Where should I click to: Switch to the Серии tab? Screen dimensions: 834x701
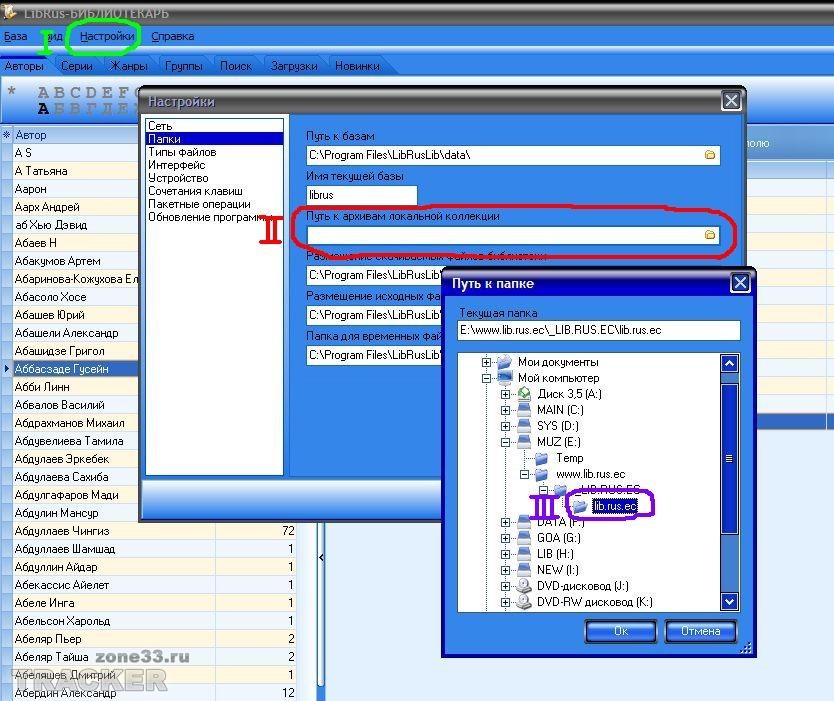(77, 66)
